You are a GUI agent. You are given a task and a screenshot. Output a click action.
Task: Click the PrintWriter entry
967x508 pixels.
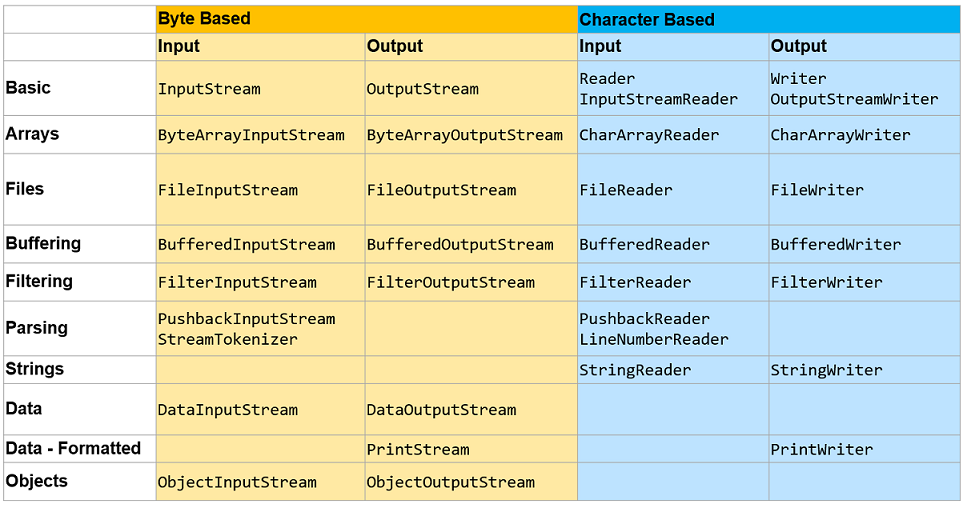[821, 449]
